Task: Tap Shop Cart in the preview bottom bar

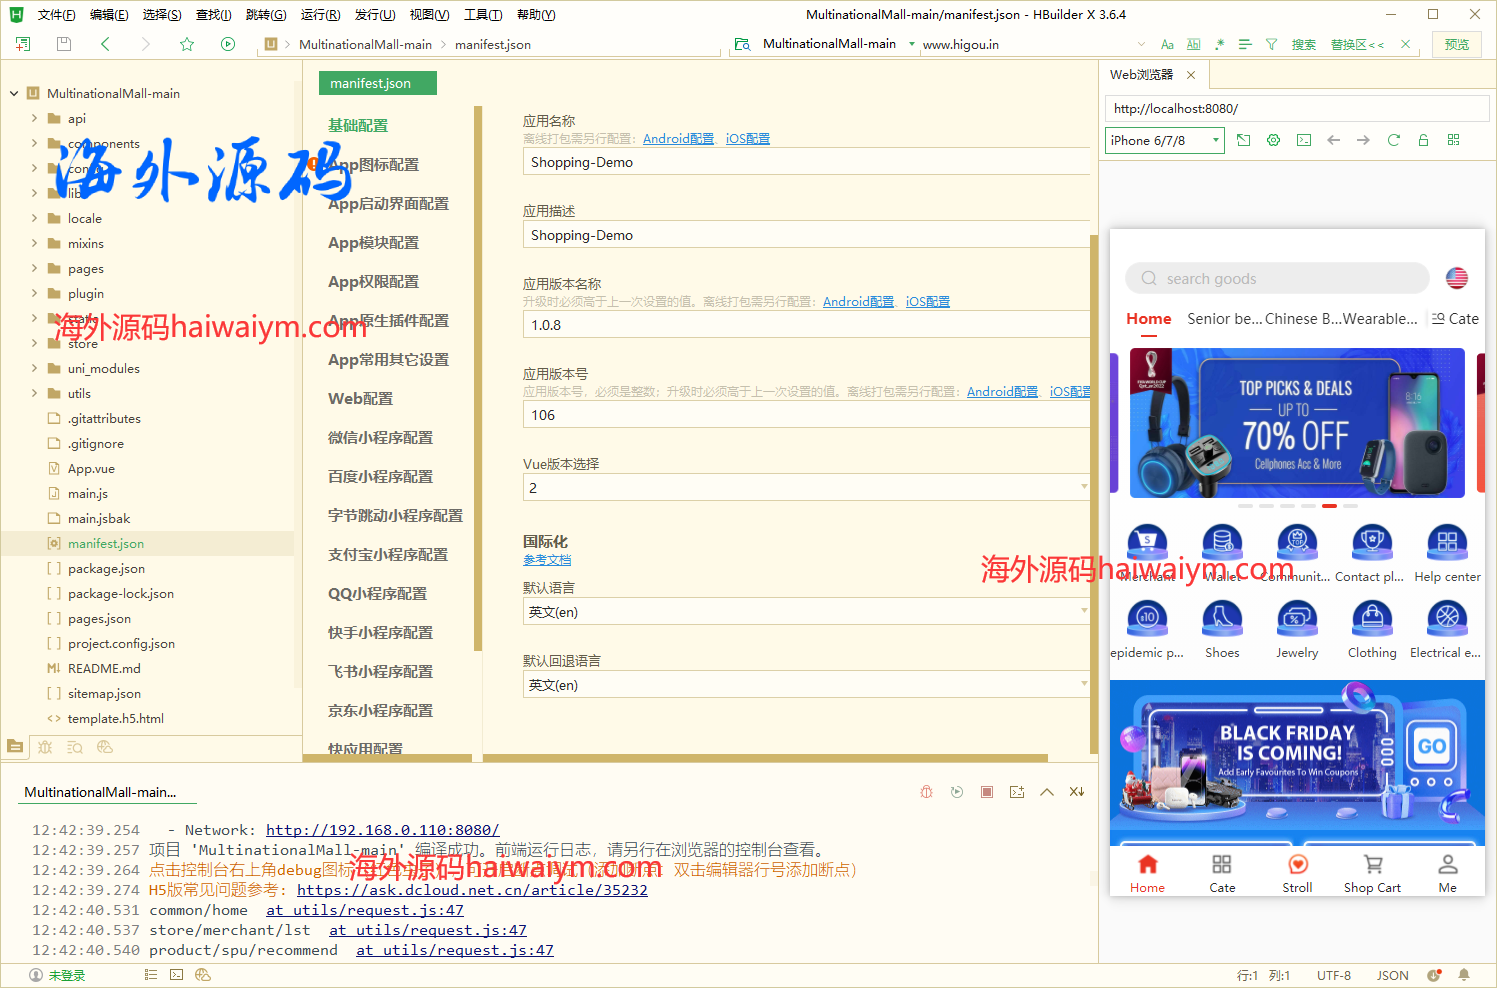Action: [x=1372, y=872]
